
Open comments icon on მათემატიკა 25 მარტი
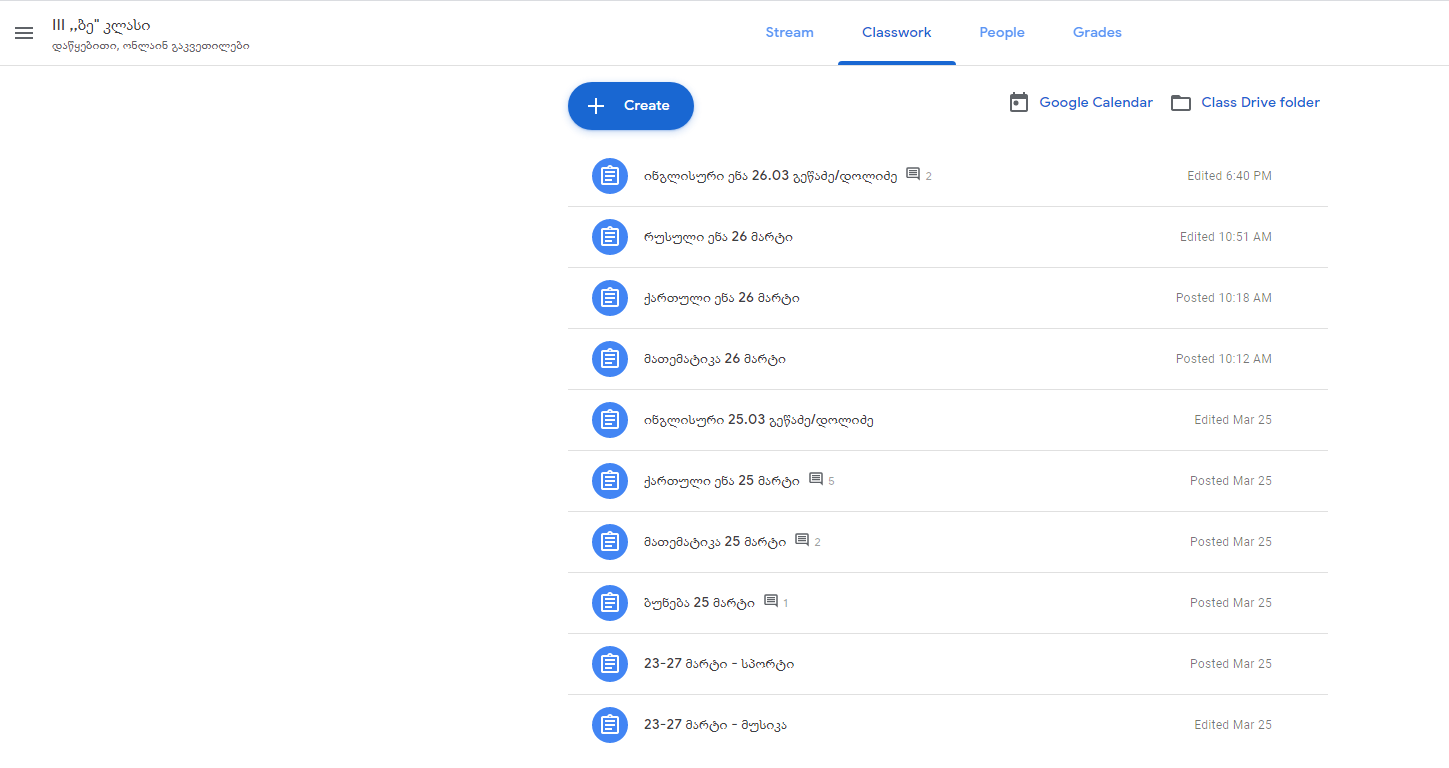pyautogui.click(x=802, y=540)
